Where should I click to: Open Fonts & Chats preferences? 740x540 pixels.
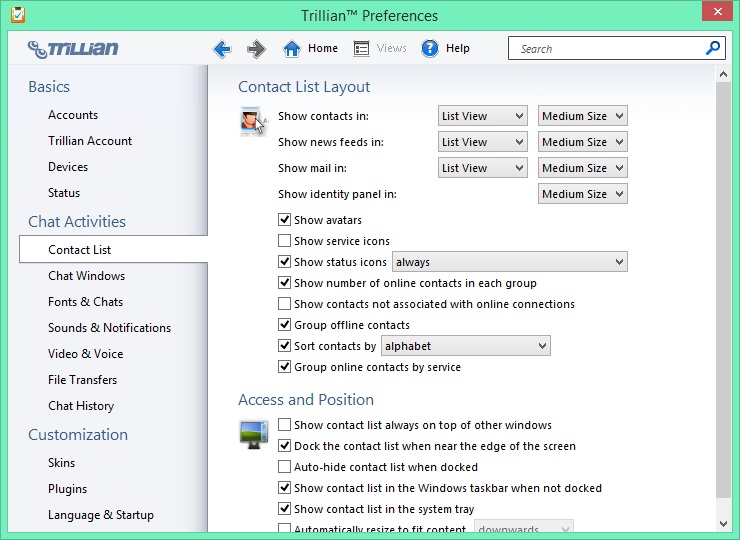pos(85,302)
